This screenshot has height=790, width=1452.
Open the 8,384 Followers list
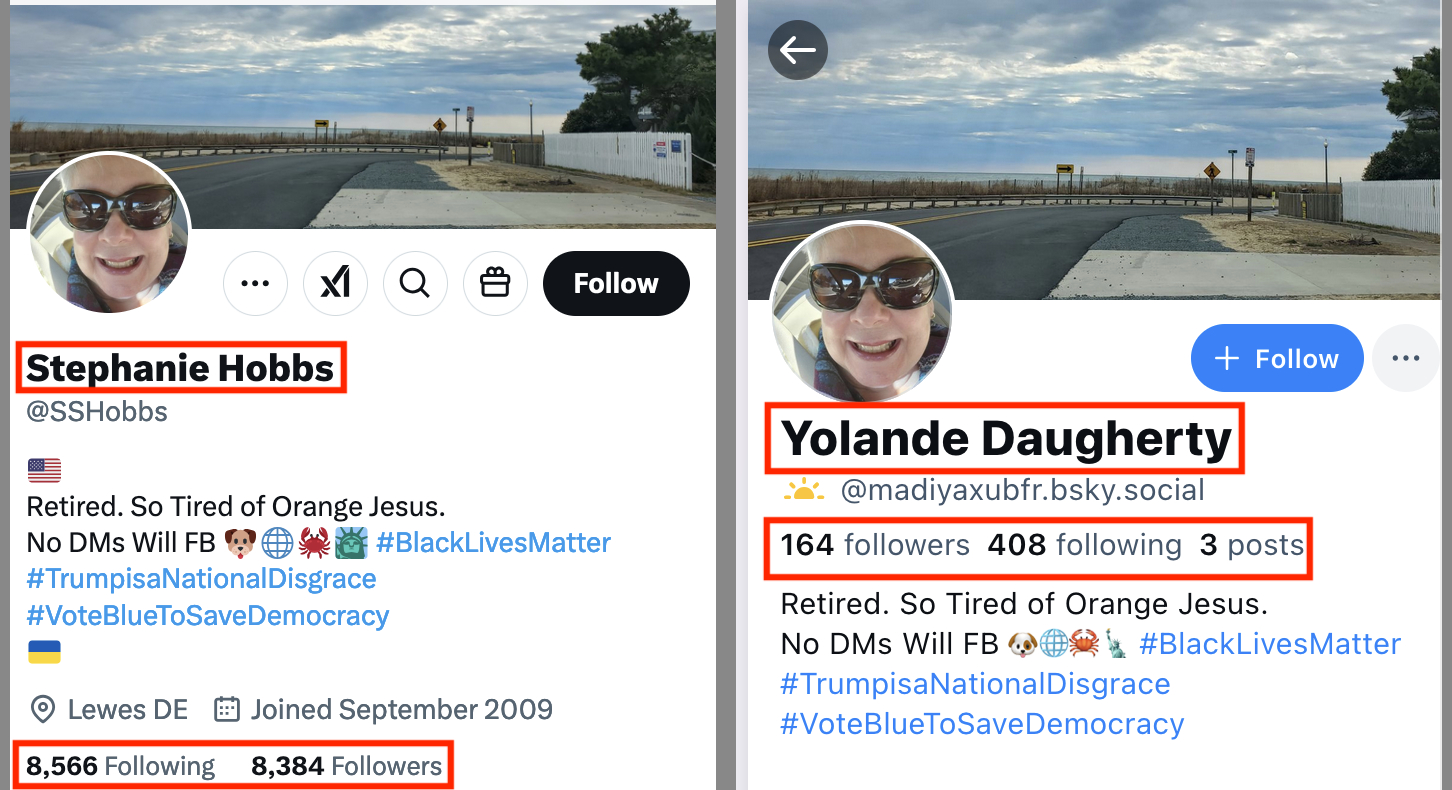(346, 766)
